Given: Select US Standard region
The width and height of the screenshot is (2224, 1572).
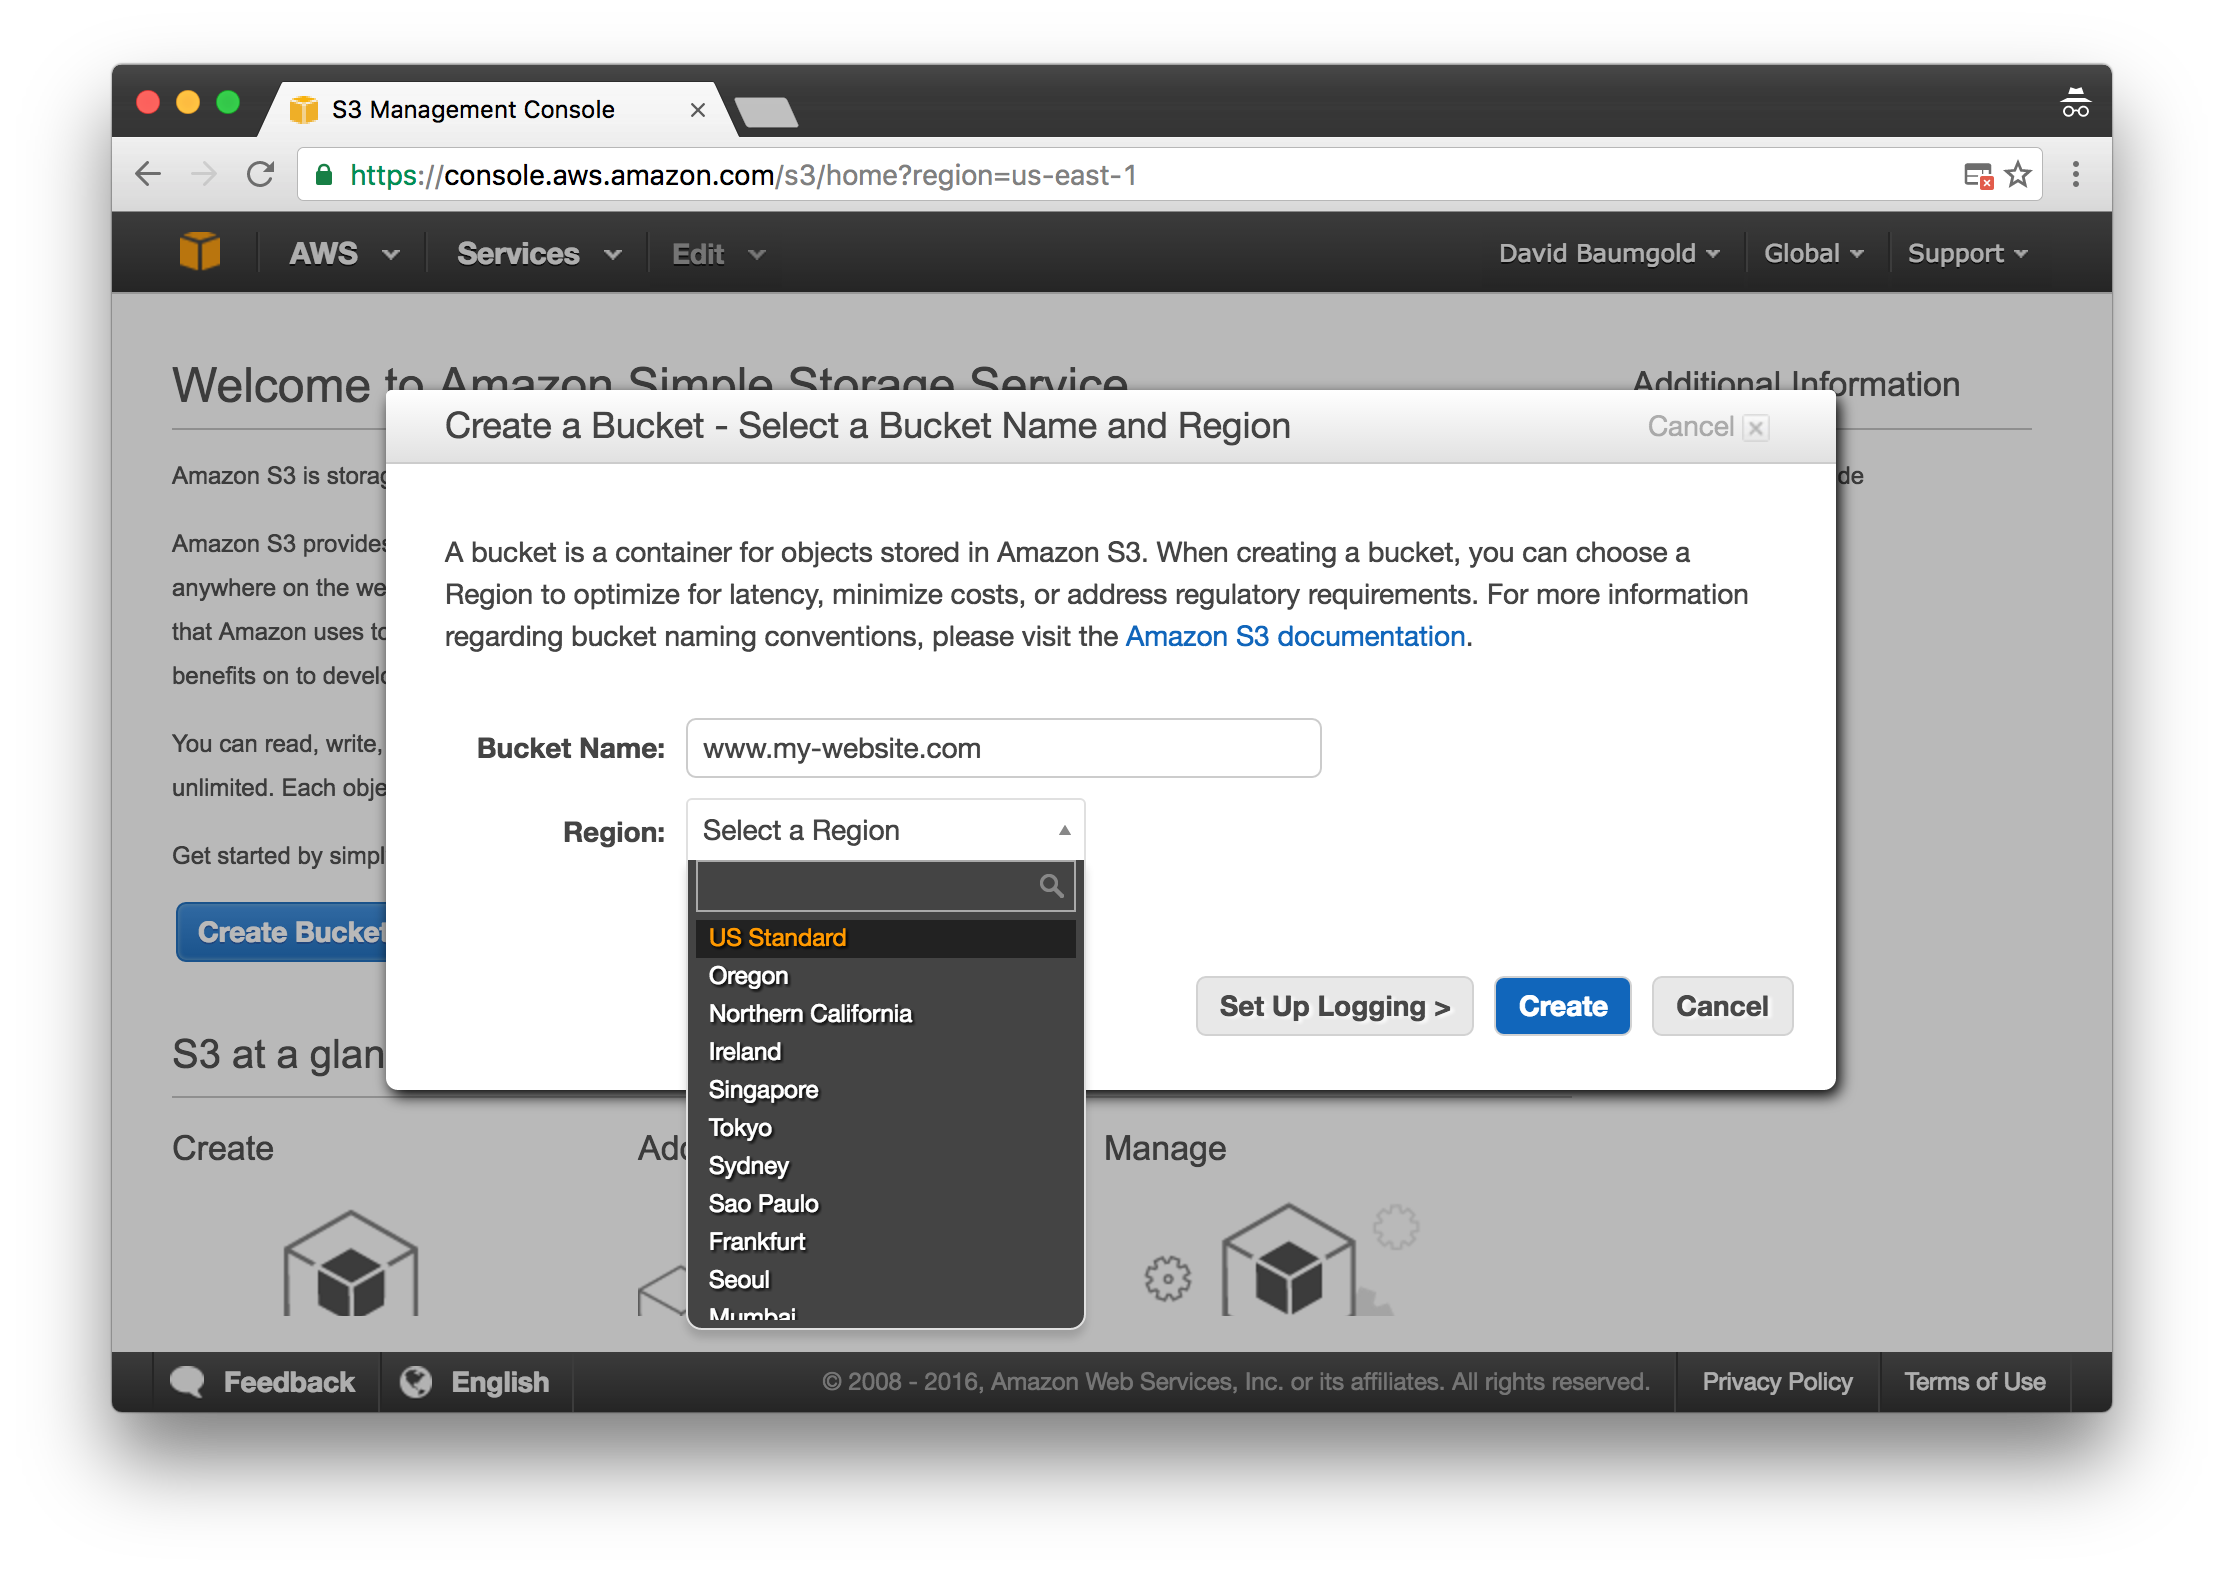Looking at the screenshot, I should (x=886, y=938).
